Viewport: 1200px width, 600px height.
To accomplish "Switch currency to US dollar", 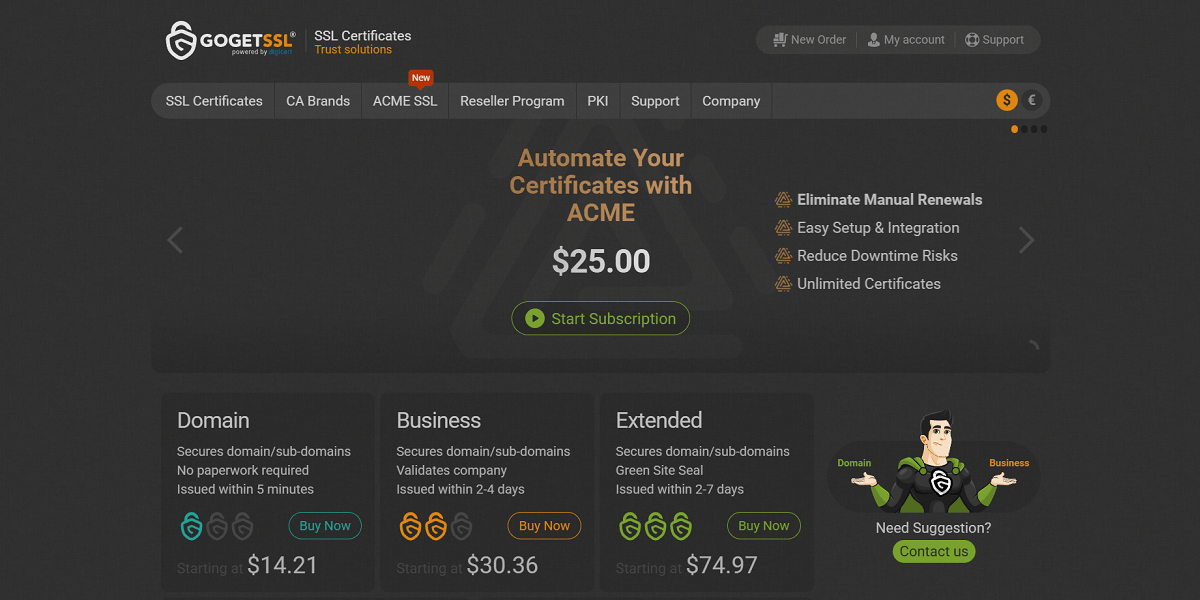I will [1007, 100].
